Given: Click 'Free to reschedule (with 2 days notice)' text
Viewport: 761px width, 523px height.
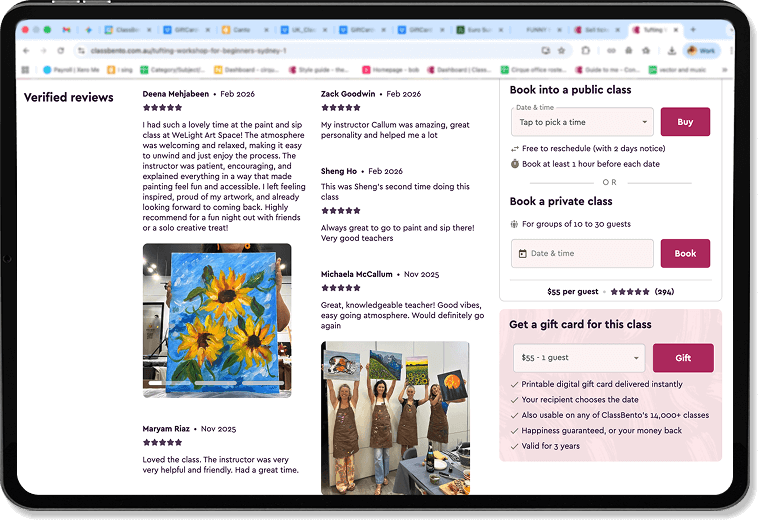Looking at the screenshot, I should (594, 148).
